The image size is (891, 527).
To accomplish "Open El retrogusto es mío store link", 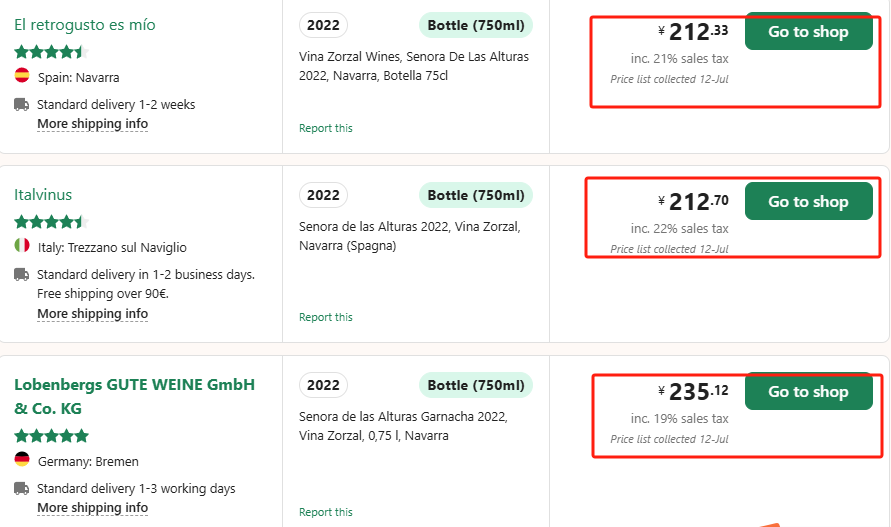I will coord(85,24).
